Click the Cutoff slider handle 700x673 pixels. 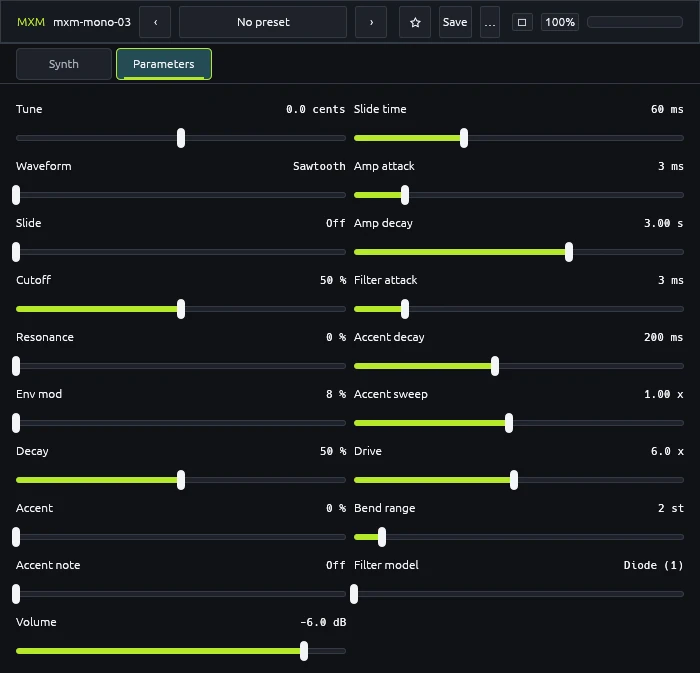coord(181,309)
